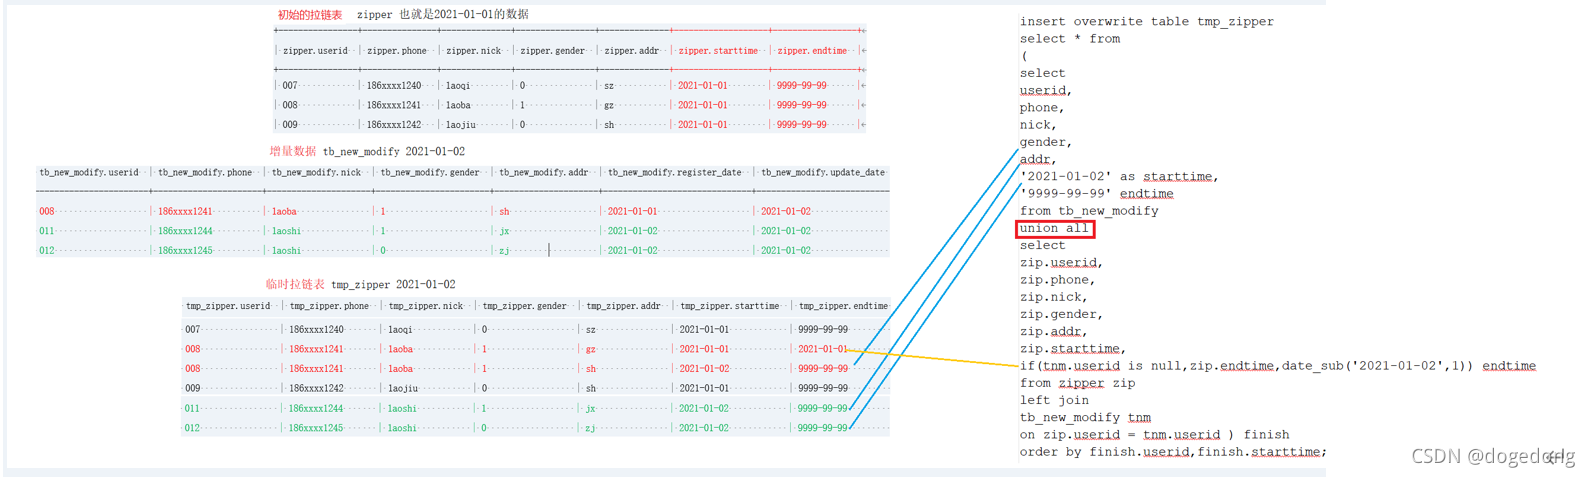Click the 'order by finish.userid,finish.starttime;' line

pos(1174,452)
